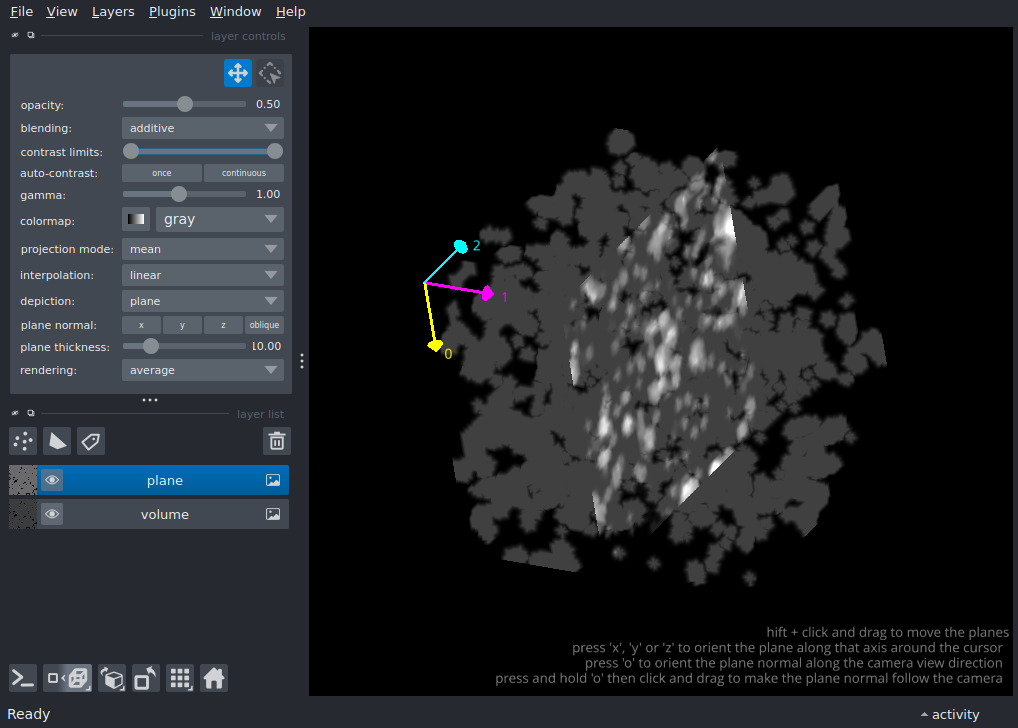1018x728 pixels.
Task: Add a new Labels layer
Action: click(90, 441)
